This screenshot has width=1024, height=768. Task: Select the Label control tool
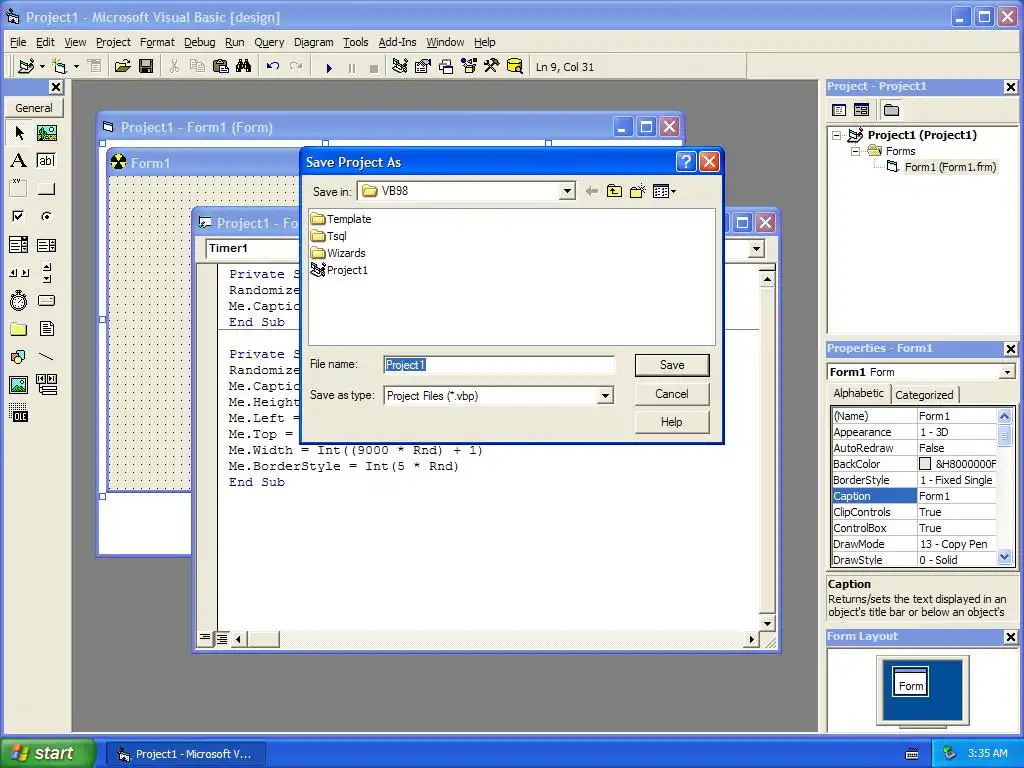[18, 161]
